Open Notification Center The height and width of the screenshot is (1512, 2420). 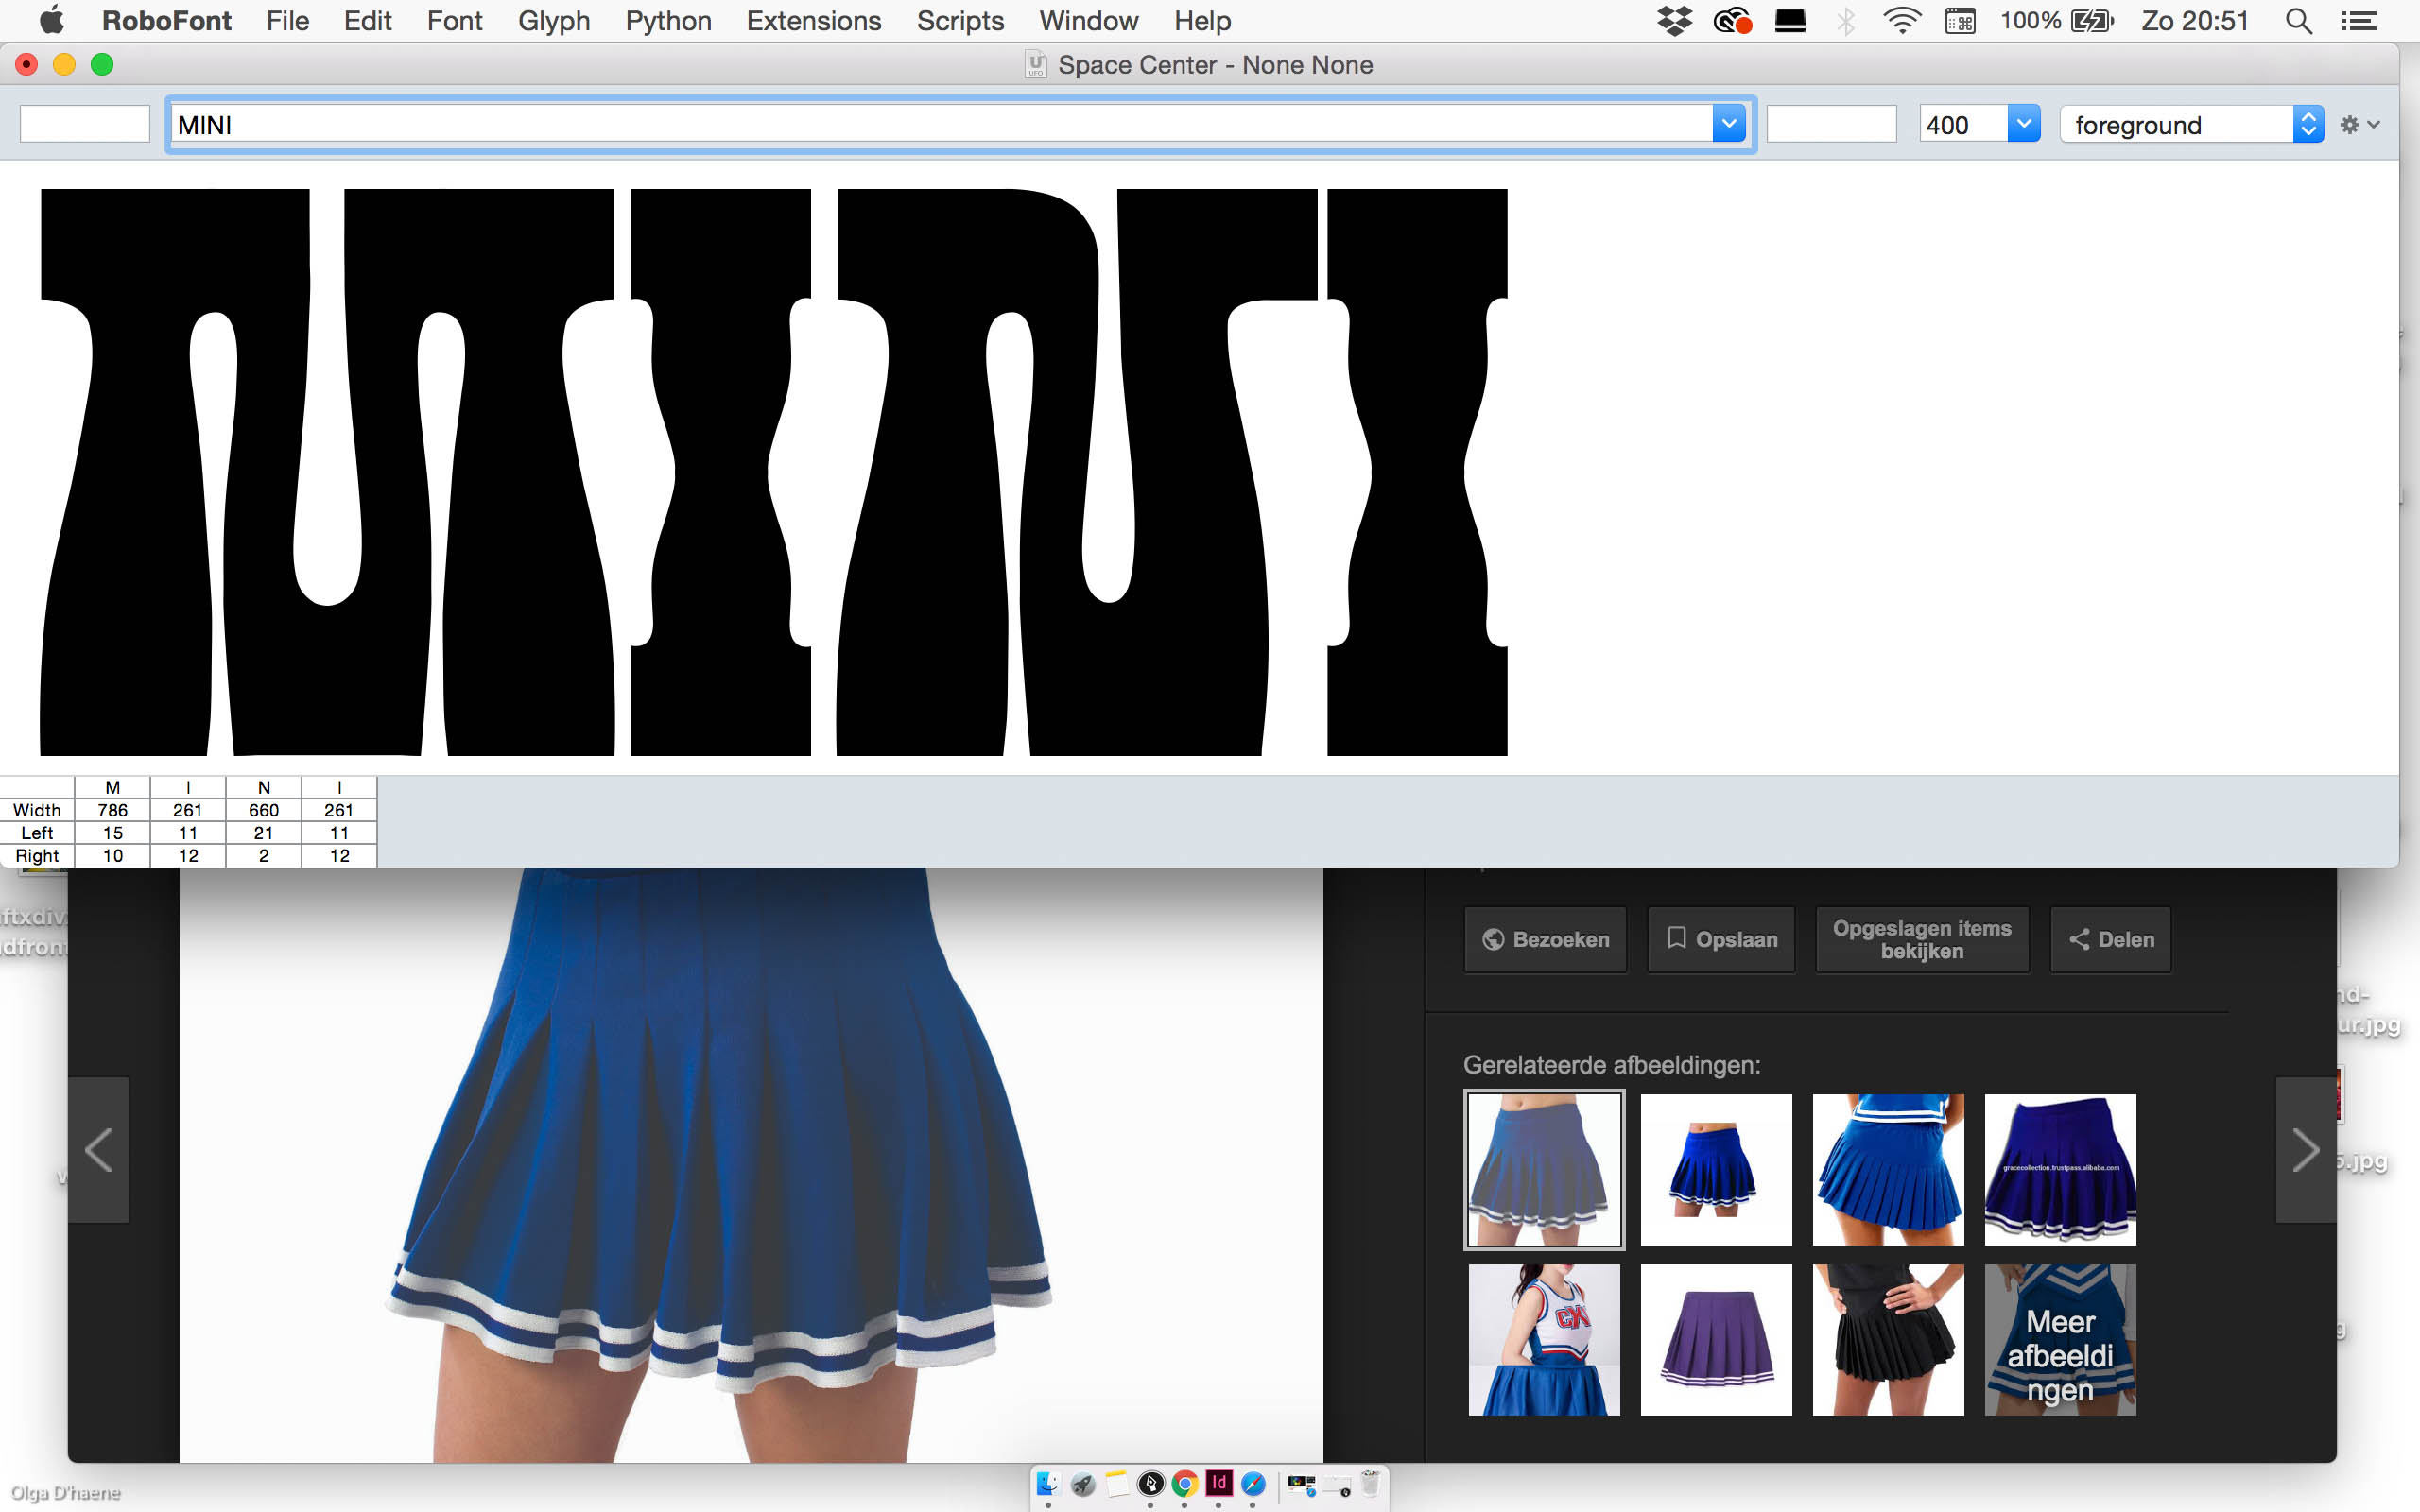tap(2359, 20)
